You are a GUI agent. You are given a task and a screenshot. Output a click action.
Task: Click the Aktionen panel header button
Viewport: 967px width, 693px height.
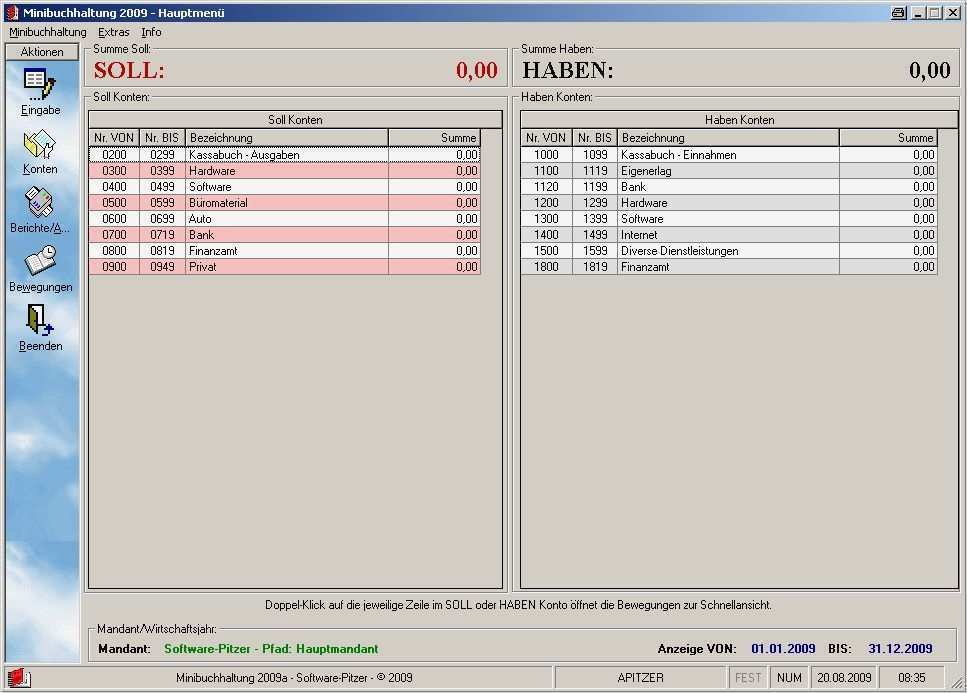[42, 52]
